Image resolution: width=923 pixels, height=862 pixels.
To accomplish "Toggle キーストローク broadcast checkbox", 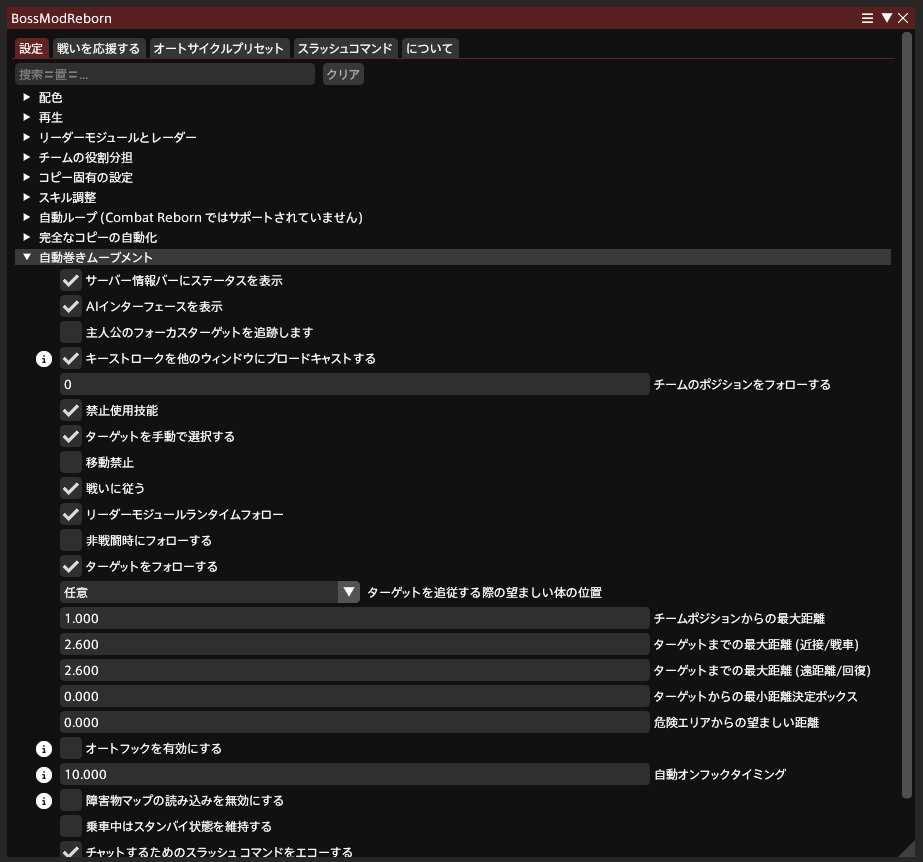I will 71,359.
